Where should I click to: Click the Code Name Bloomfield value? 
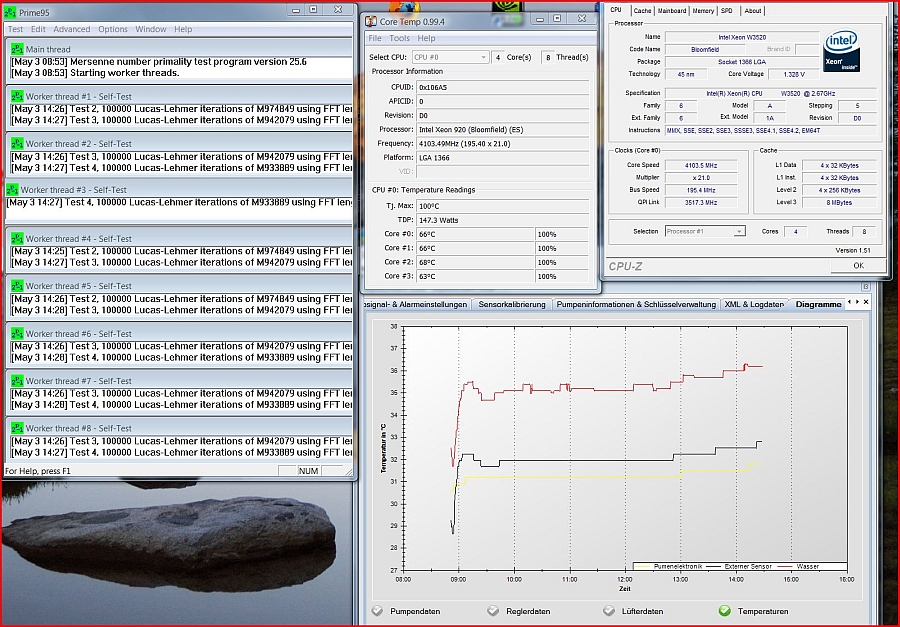(705, 49)
